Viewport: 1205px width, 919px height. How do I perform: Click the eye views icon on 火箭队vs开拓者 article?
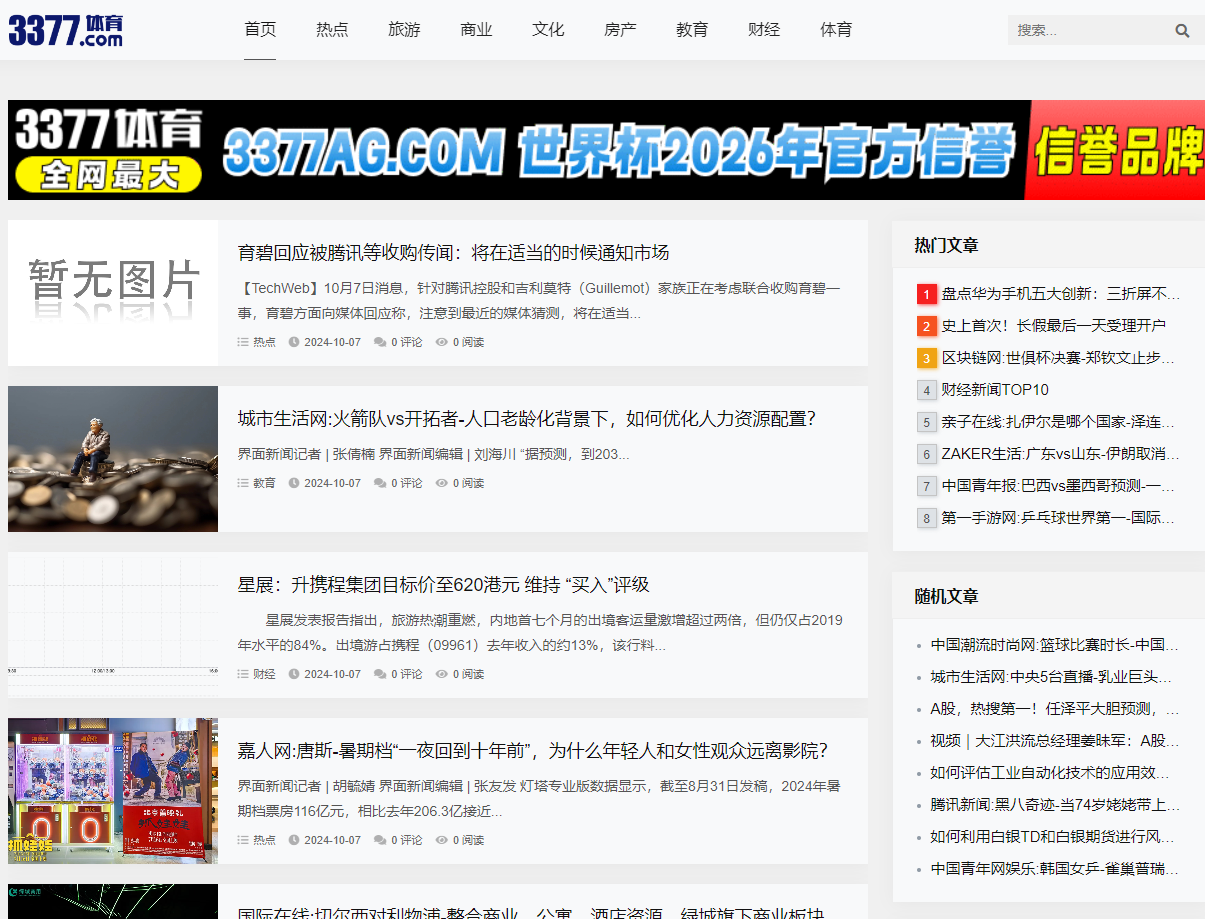pyautogui.click(x=442, y=483)
